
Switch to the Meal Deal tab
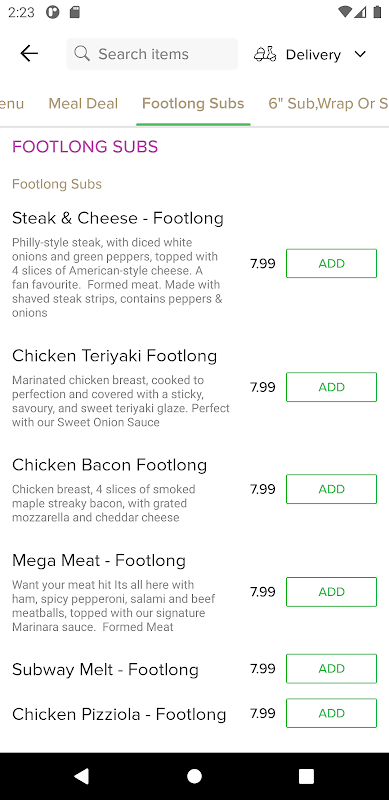(x=83, y=104)
